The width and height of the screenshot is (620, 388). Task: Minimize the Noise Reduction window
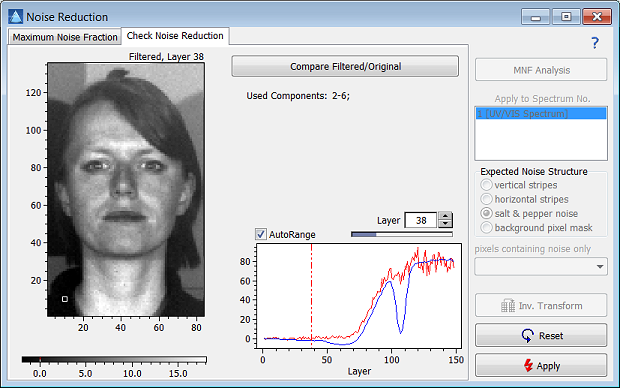[536, 17]
